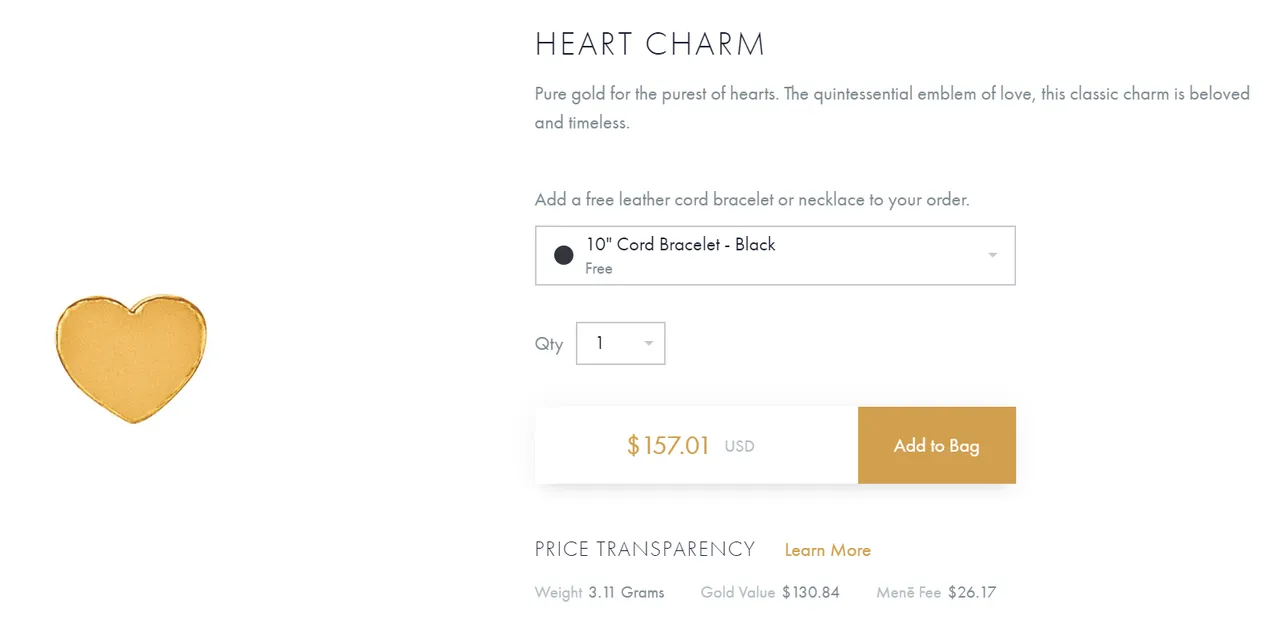This screenshot has height=617, width=1280.
Task: Click the arrow on the cord bracelet dropdown
Action: (x=992, y=255)
